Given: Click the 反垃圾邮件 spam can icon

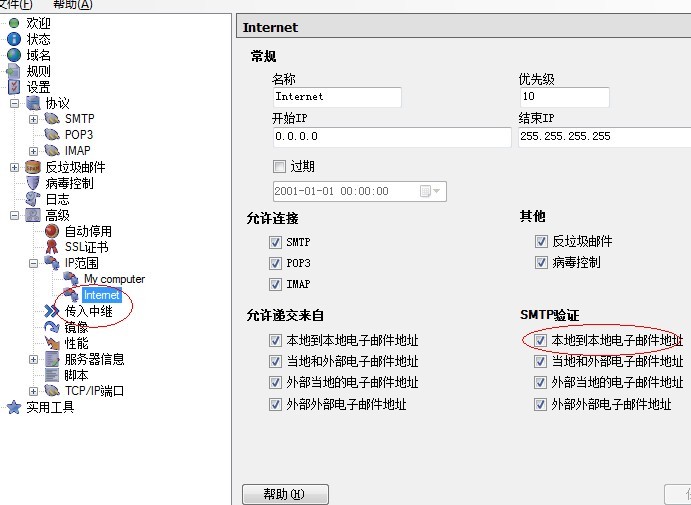Looking at the screenshot, I should coord(33,167).
